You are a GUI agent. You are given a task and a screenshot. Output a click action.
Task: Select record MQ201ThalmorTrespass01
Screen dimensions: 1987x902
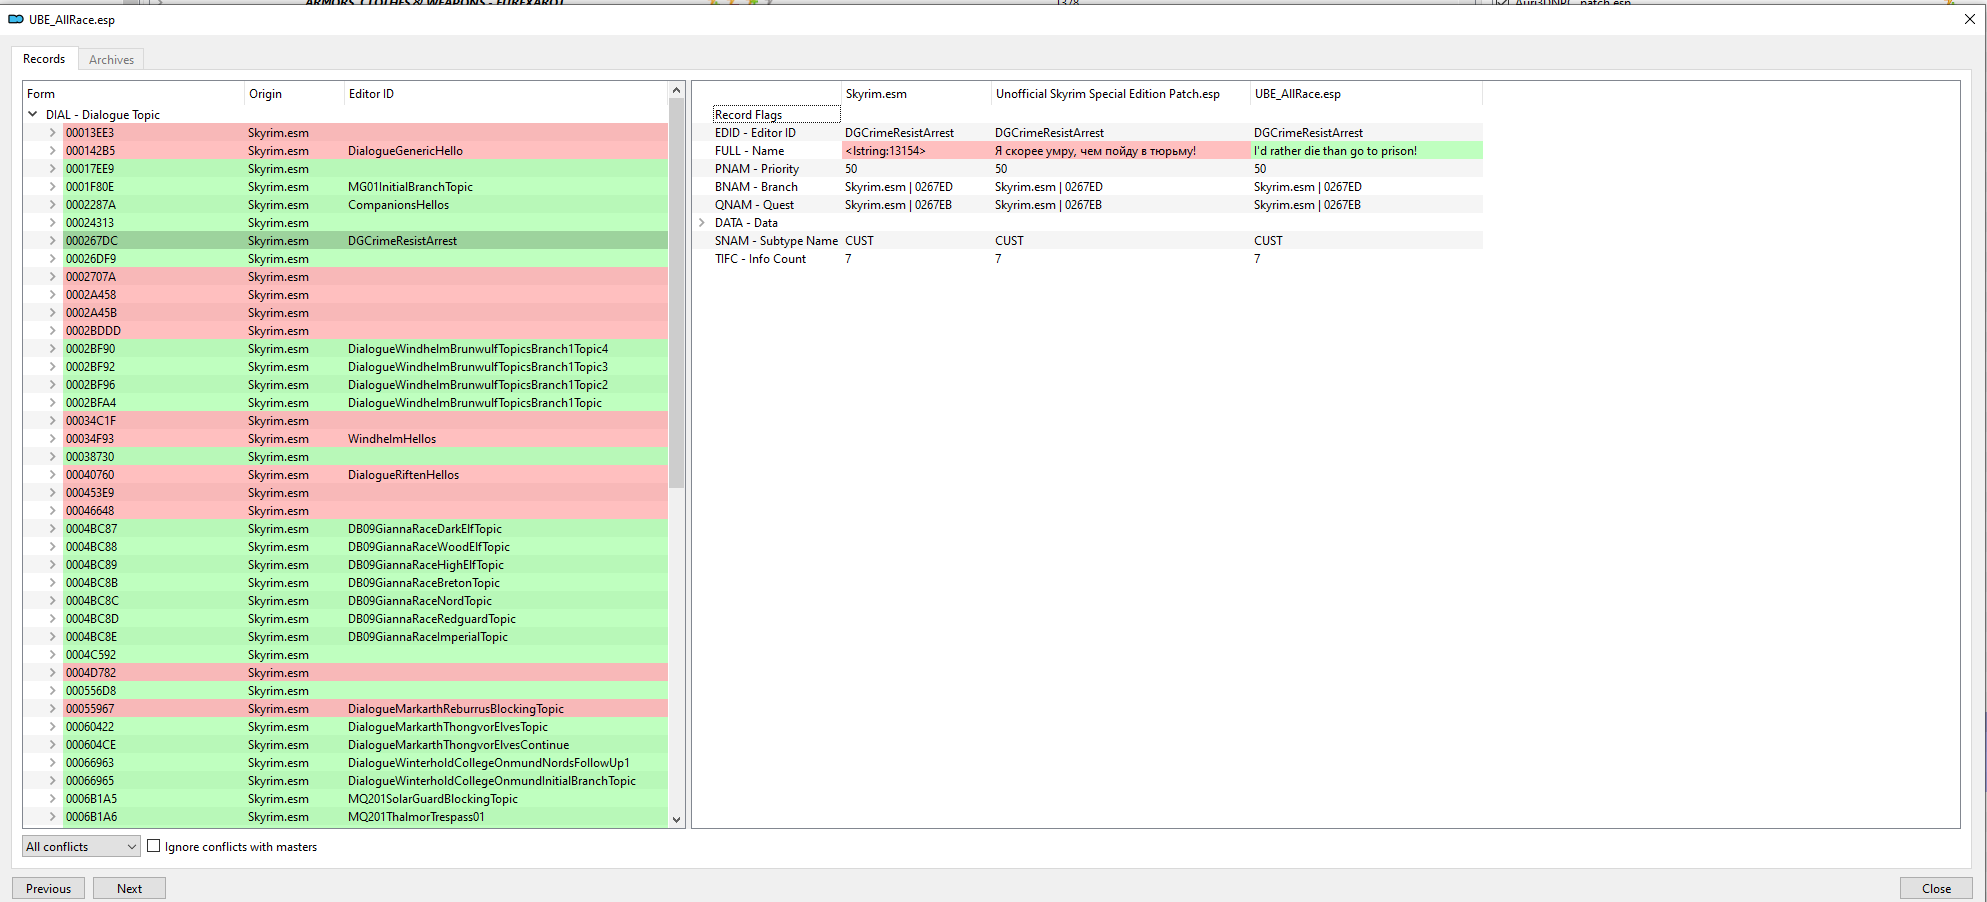click(365, 817)
